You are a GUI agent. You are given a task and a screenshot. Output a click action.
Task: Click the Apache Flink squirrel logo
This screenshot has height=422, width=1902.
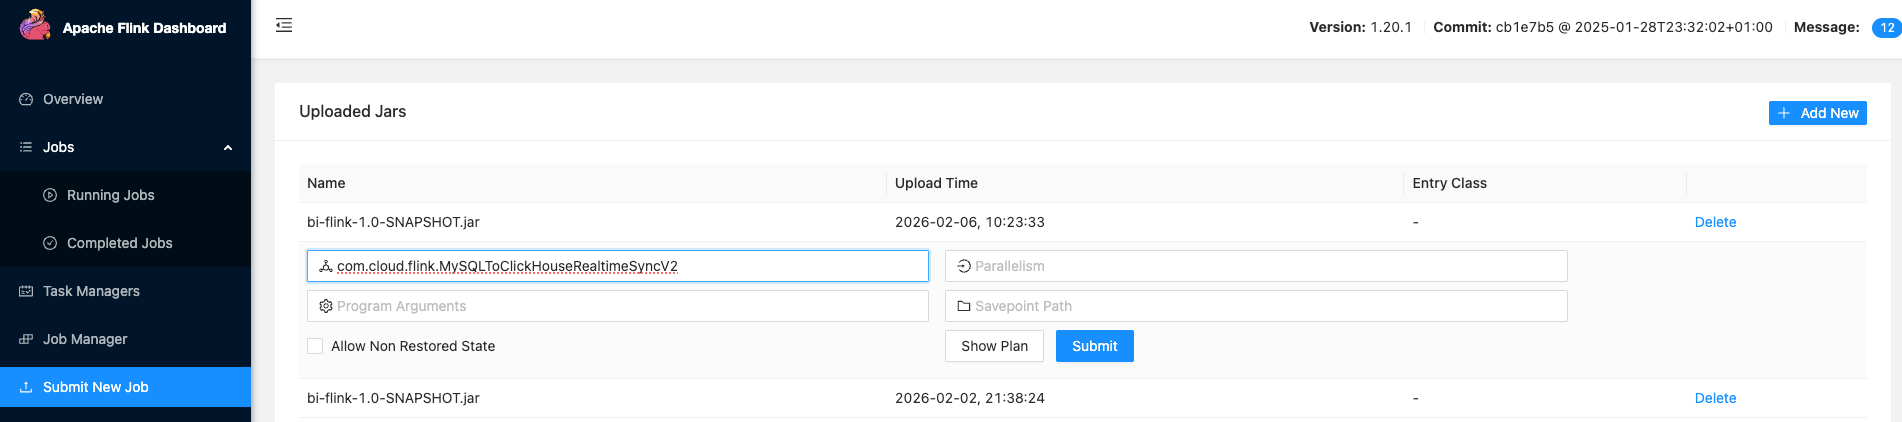35,25
